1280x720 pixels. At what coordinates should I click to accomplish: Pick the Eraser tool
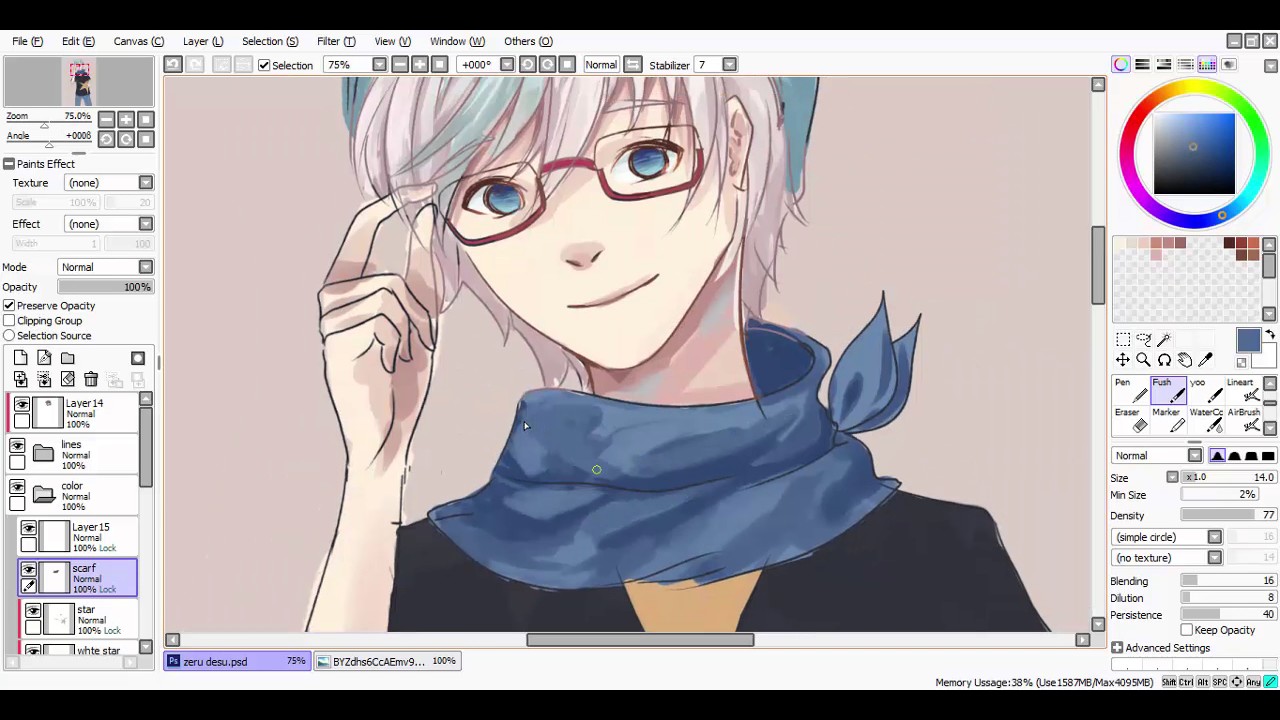[x=1130, y=420]
